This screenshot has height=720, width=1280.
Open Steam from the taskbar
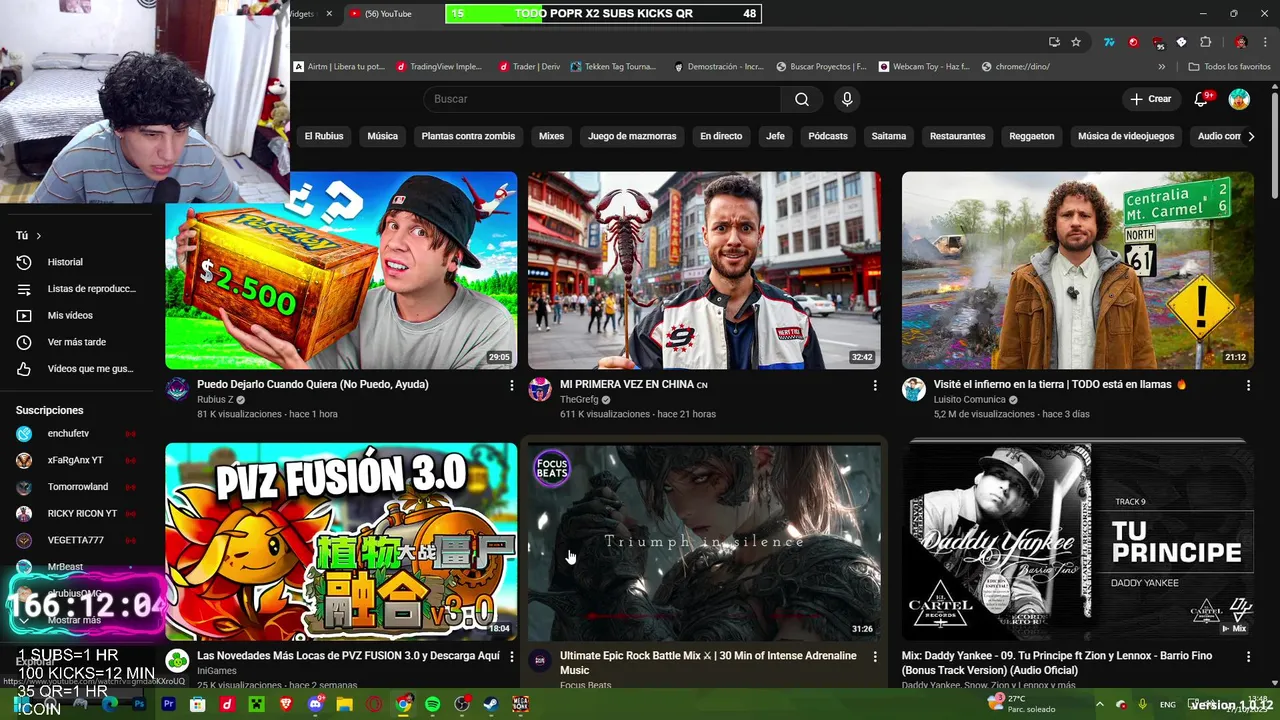[490, 705]
